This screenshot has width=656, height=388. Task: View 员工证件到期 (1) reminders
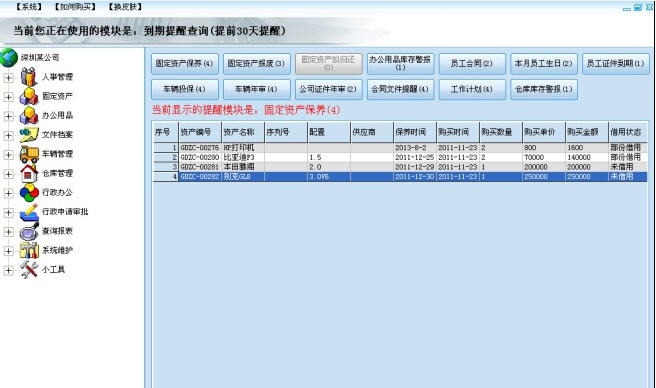pyautogui.click(x=616, y=64)
